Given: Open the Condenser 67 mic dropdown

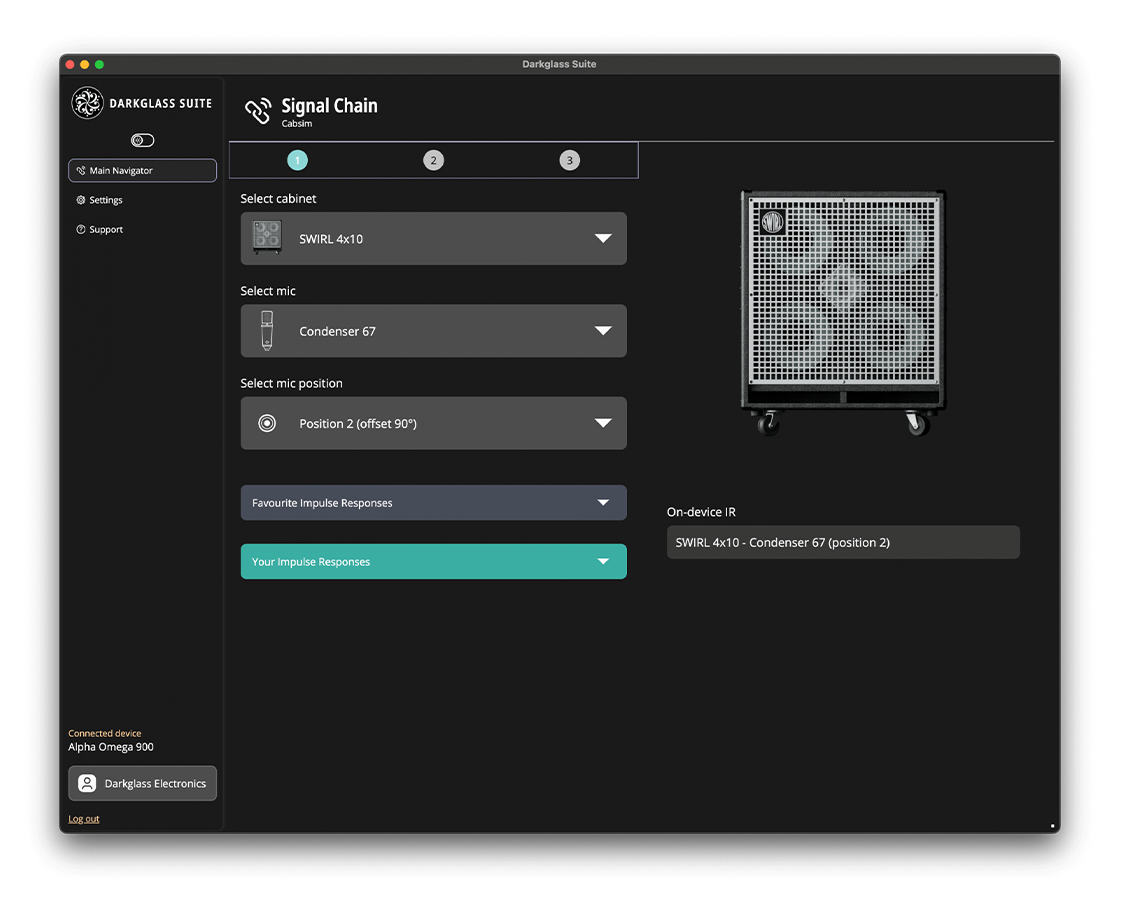Looking at the screenshot, I should (x=433, y=331).
